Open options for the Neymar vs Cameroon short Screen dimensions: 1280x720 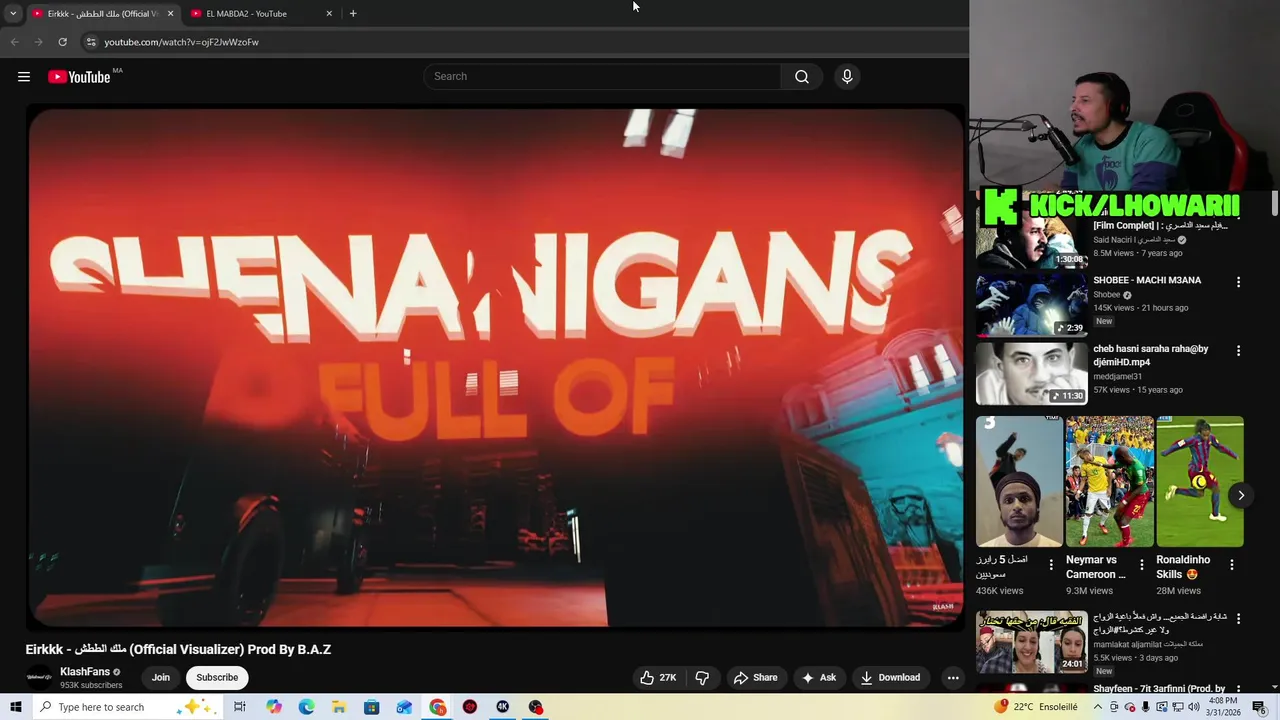1141,565
